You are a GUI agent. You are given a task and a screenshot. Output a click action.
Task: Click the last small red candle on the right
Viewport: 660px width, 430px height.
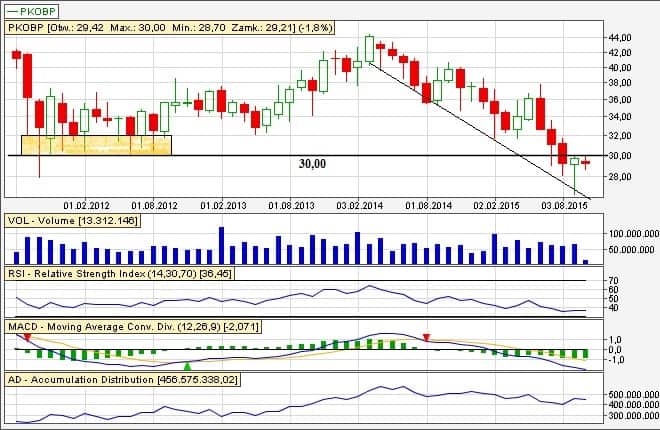pyautogui.click(x=586, y=162)
